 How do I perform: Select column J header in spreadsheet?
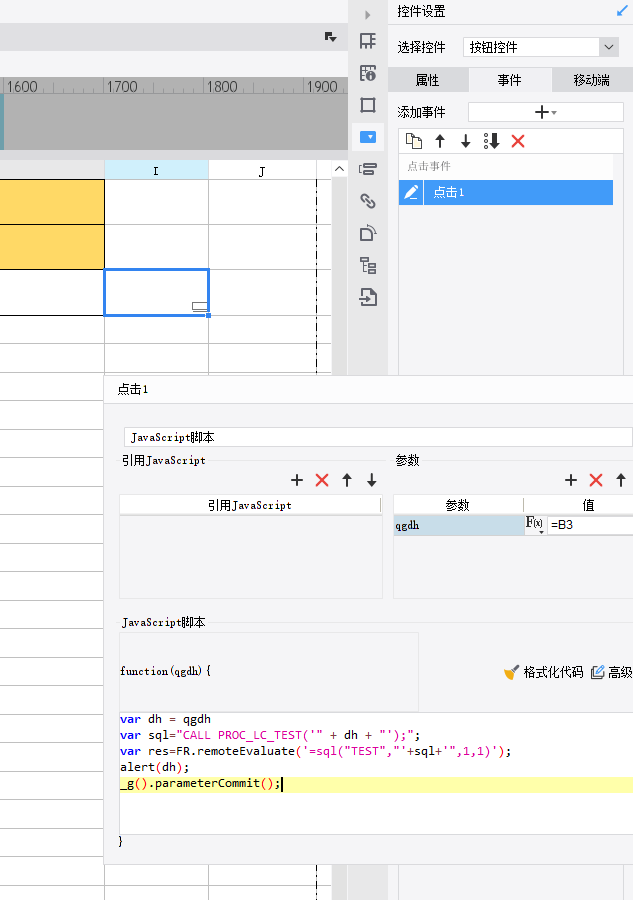coord(262,170)
